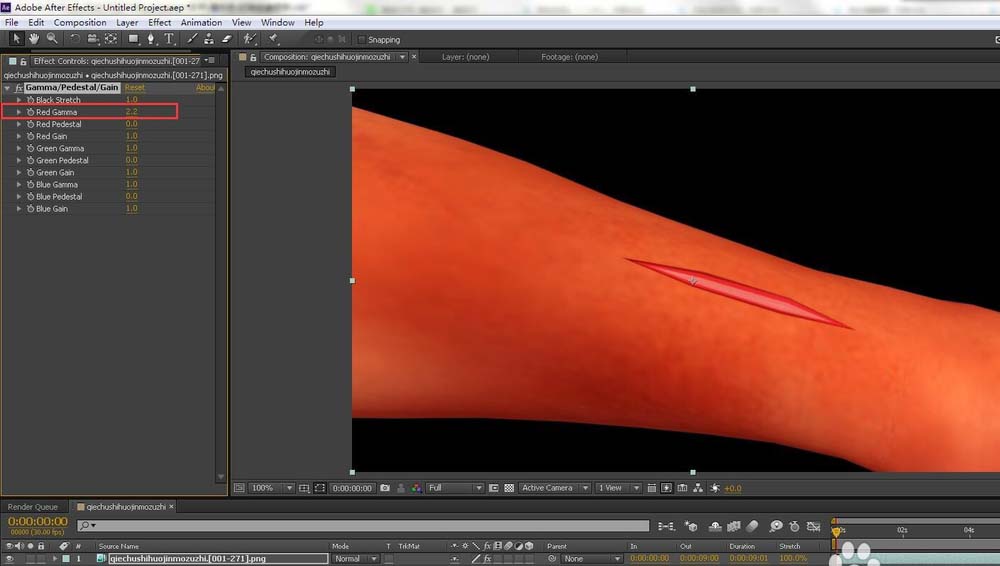Select the Selection arrow tool
This screenshot has height=566, width=1000.
(x=16, y=39)
